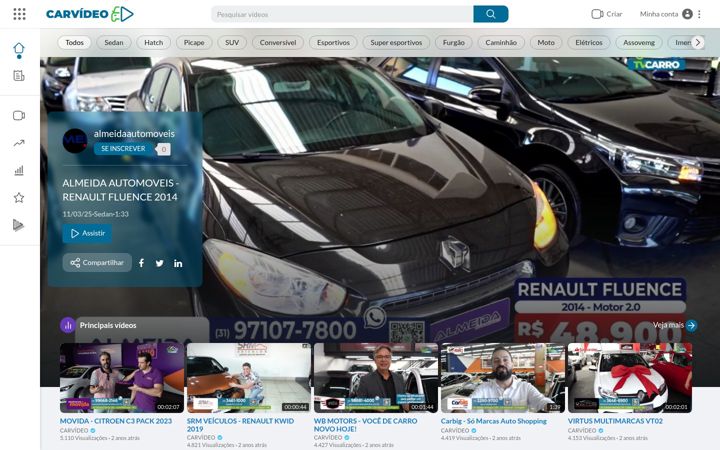Go to the Carvídeo logo homepage
Viewport: 720px width, 450px height.
(x=90, y=14)
